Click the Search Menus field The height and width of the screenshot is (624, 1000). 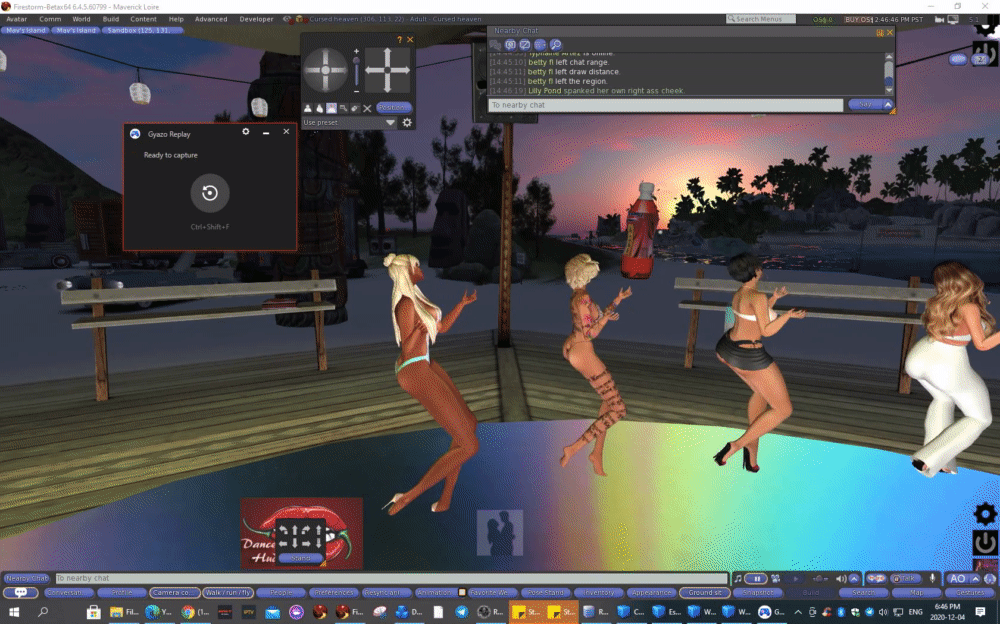pyautogui.click(x=761, y=19)
